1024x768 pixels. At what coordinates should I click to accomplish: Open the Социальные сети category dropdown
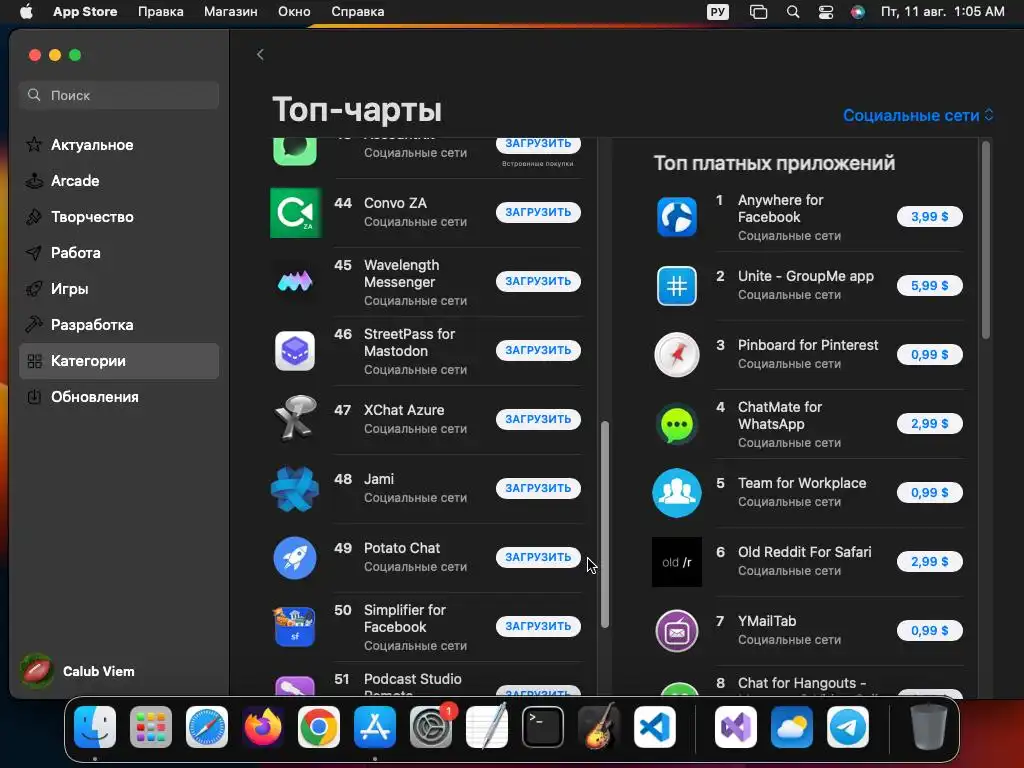click(x=918, y=116)
